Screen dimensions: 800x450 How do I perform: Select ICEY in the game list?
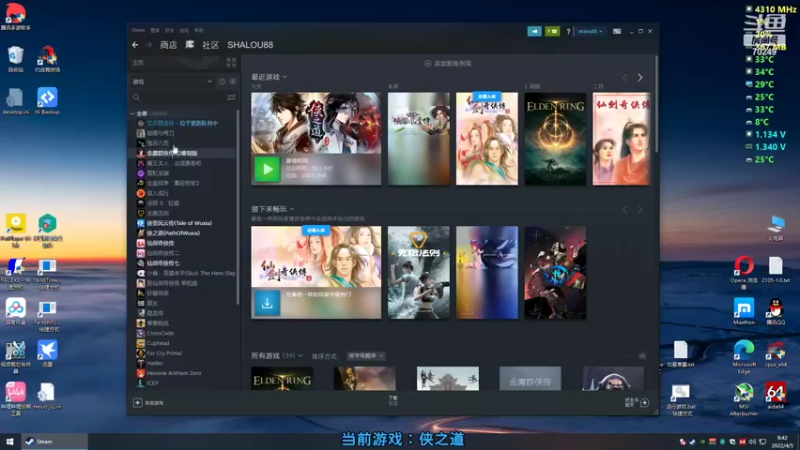click(152, 383)
